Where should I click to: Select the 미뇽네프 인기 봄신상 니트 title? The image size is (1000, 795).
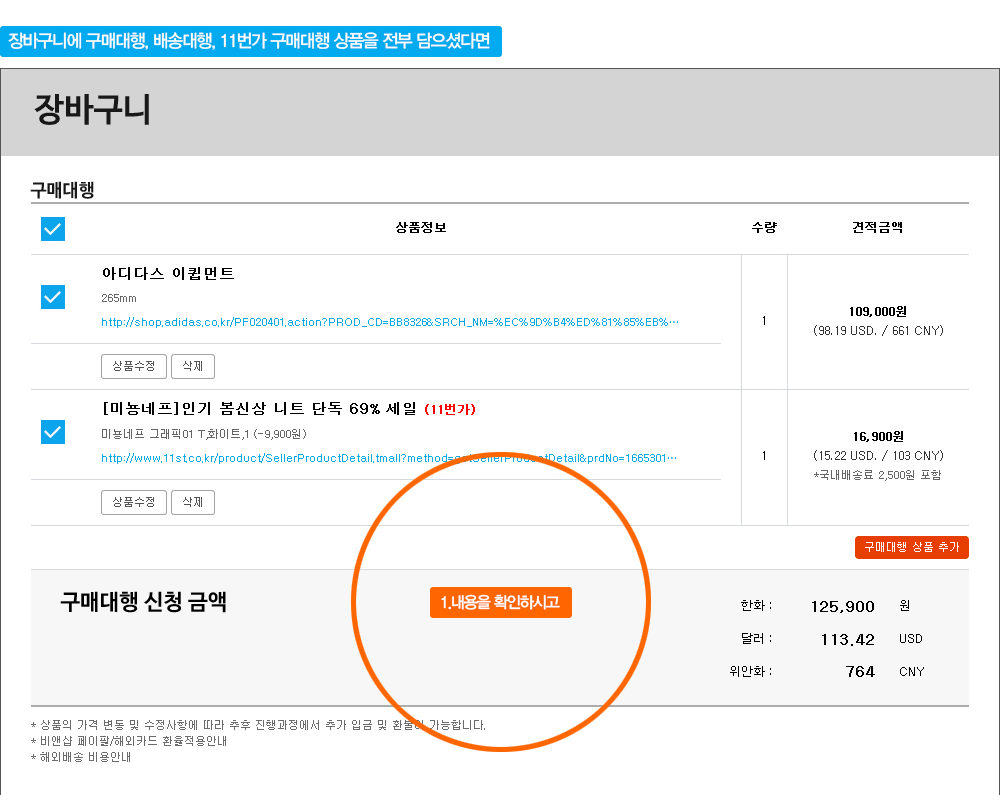click(x=260, y=408)
